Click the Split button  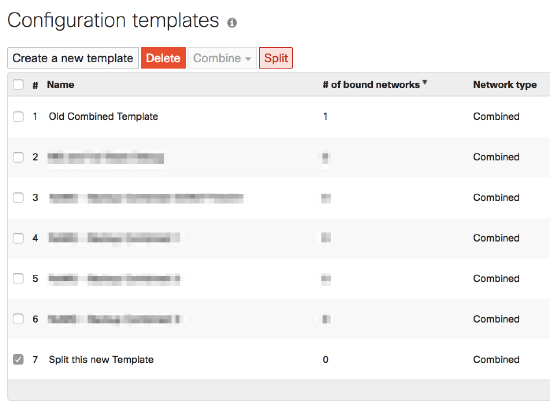point(276,58)
